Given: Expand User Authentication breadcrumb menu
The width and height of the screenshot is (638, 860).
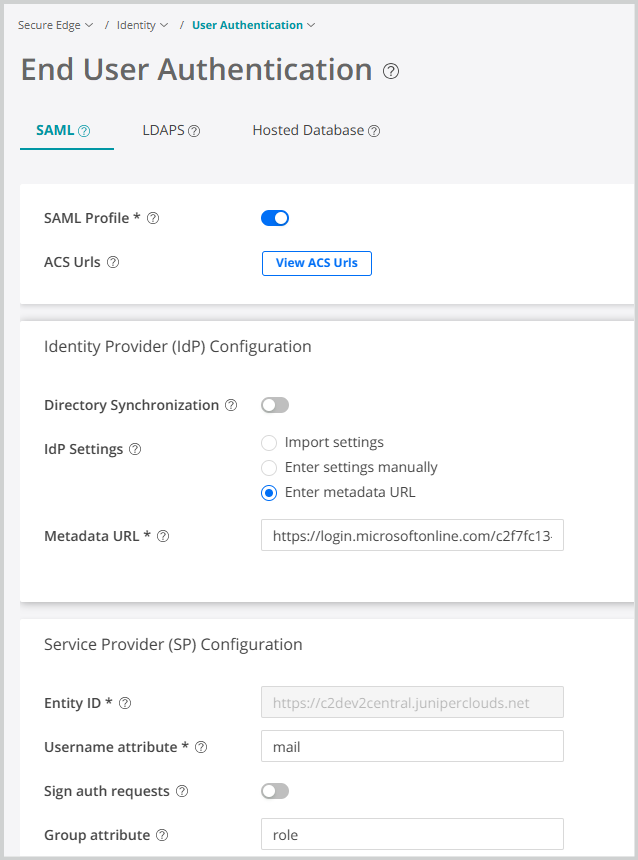Looking at the screenshot, I should pyautogui.click(x=253, y=25).
